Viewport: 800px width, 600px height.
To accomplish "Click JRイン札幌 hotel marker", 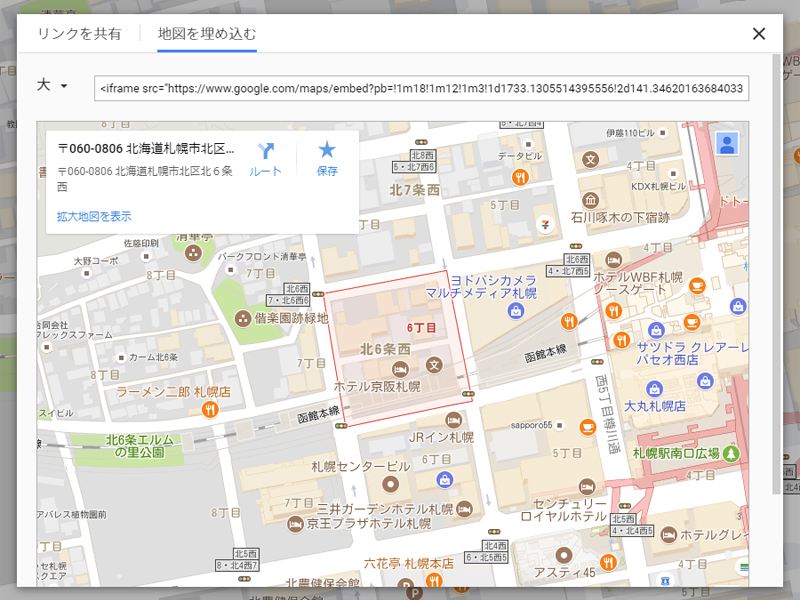I will point(453,420).
